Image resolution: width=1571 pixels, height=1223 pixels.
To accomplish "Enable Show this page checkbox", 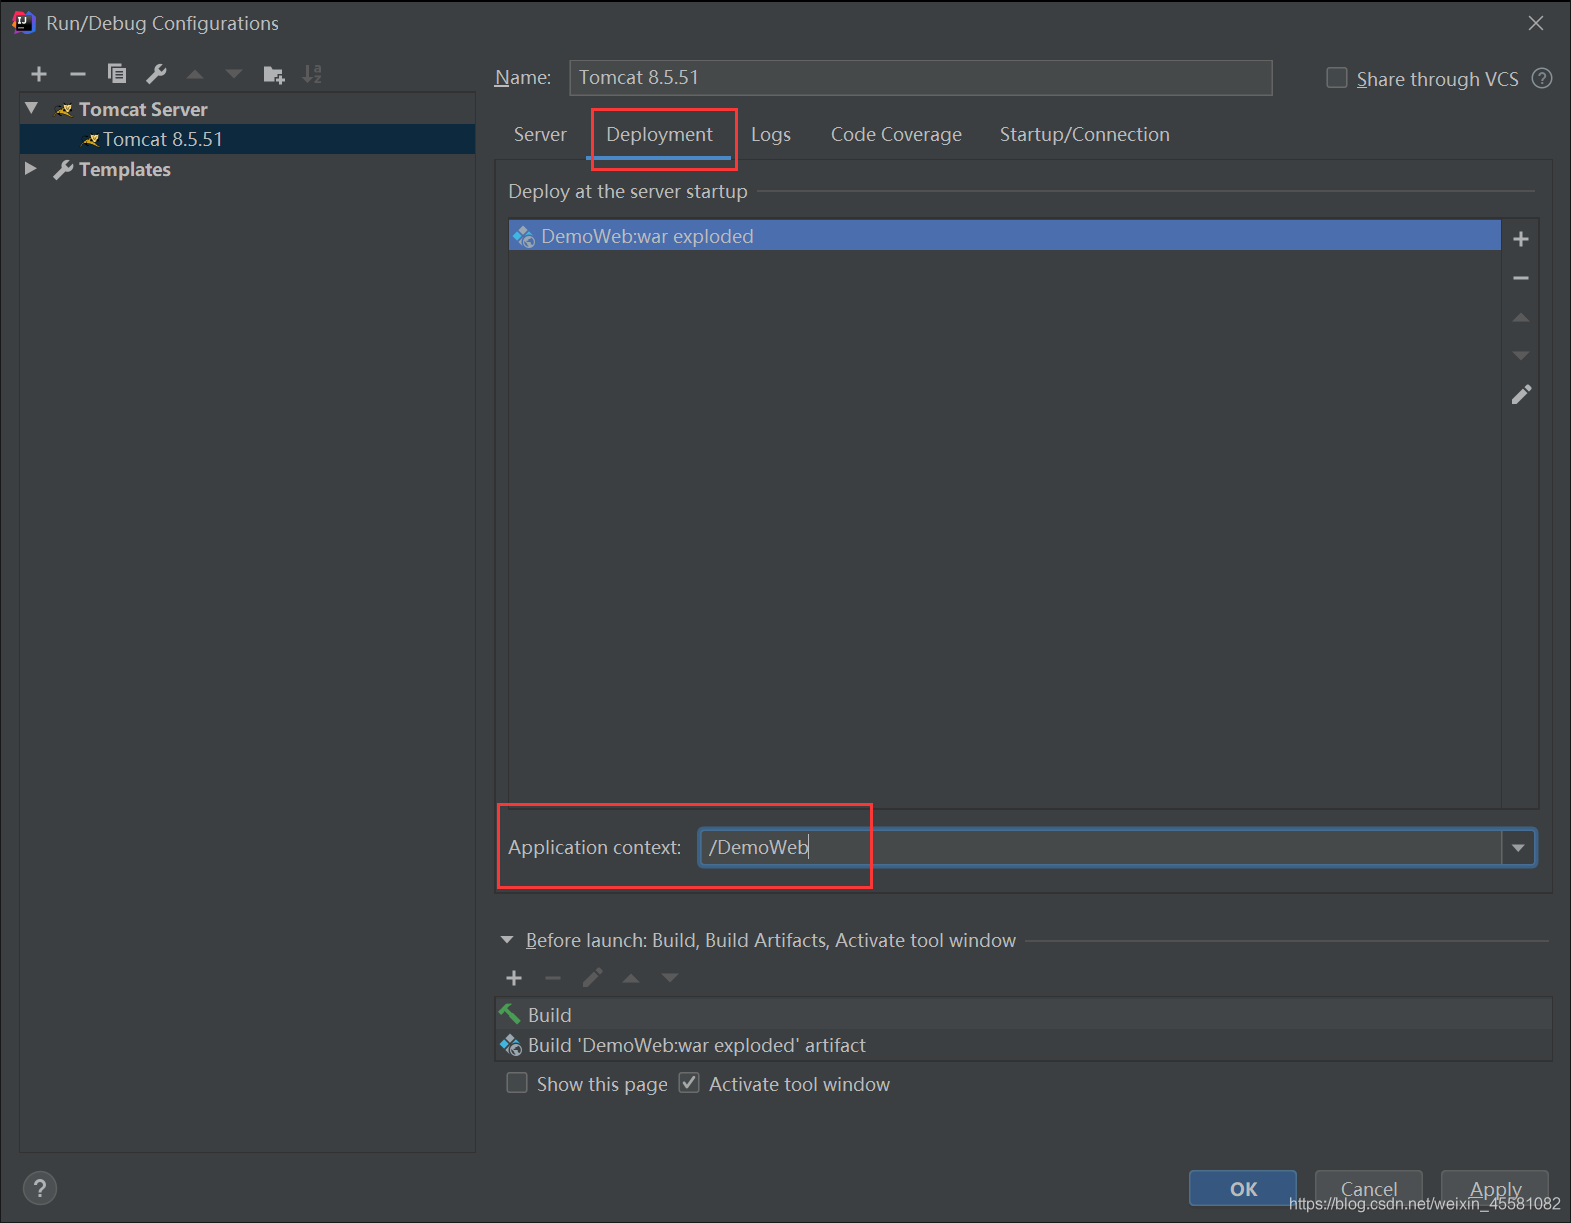I will click(x=517, y=1083).
